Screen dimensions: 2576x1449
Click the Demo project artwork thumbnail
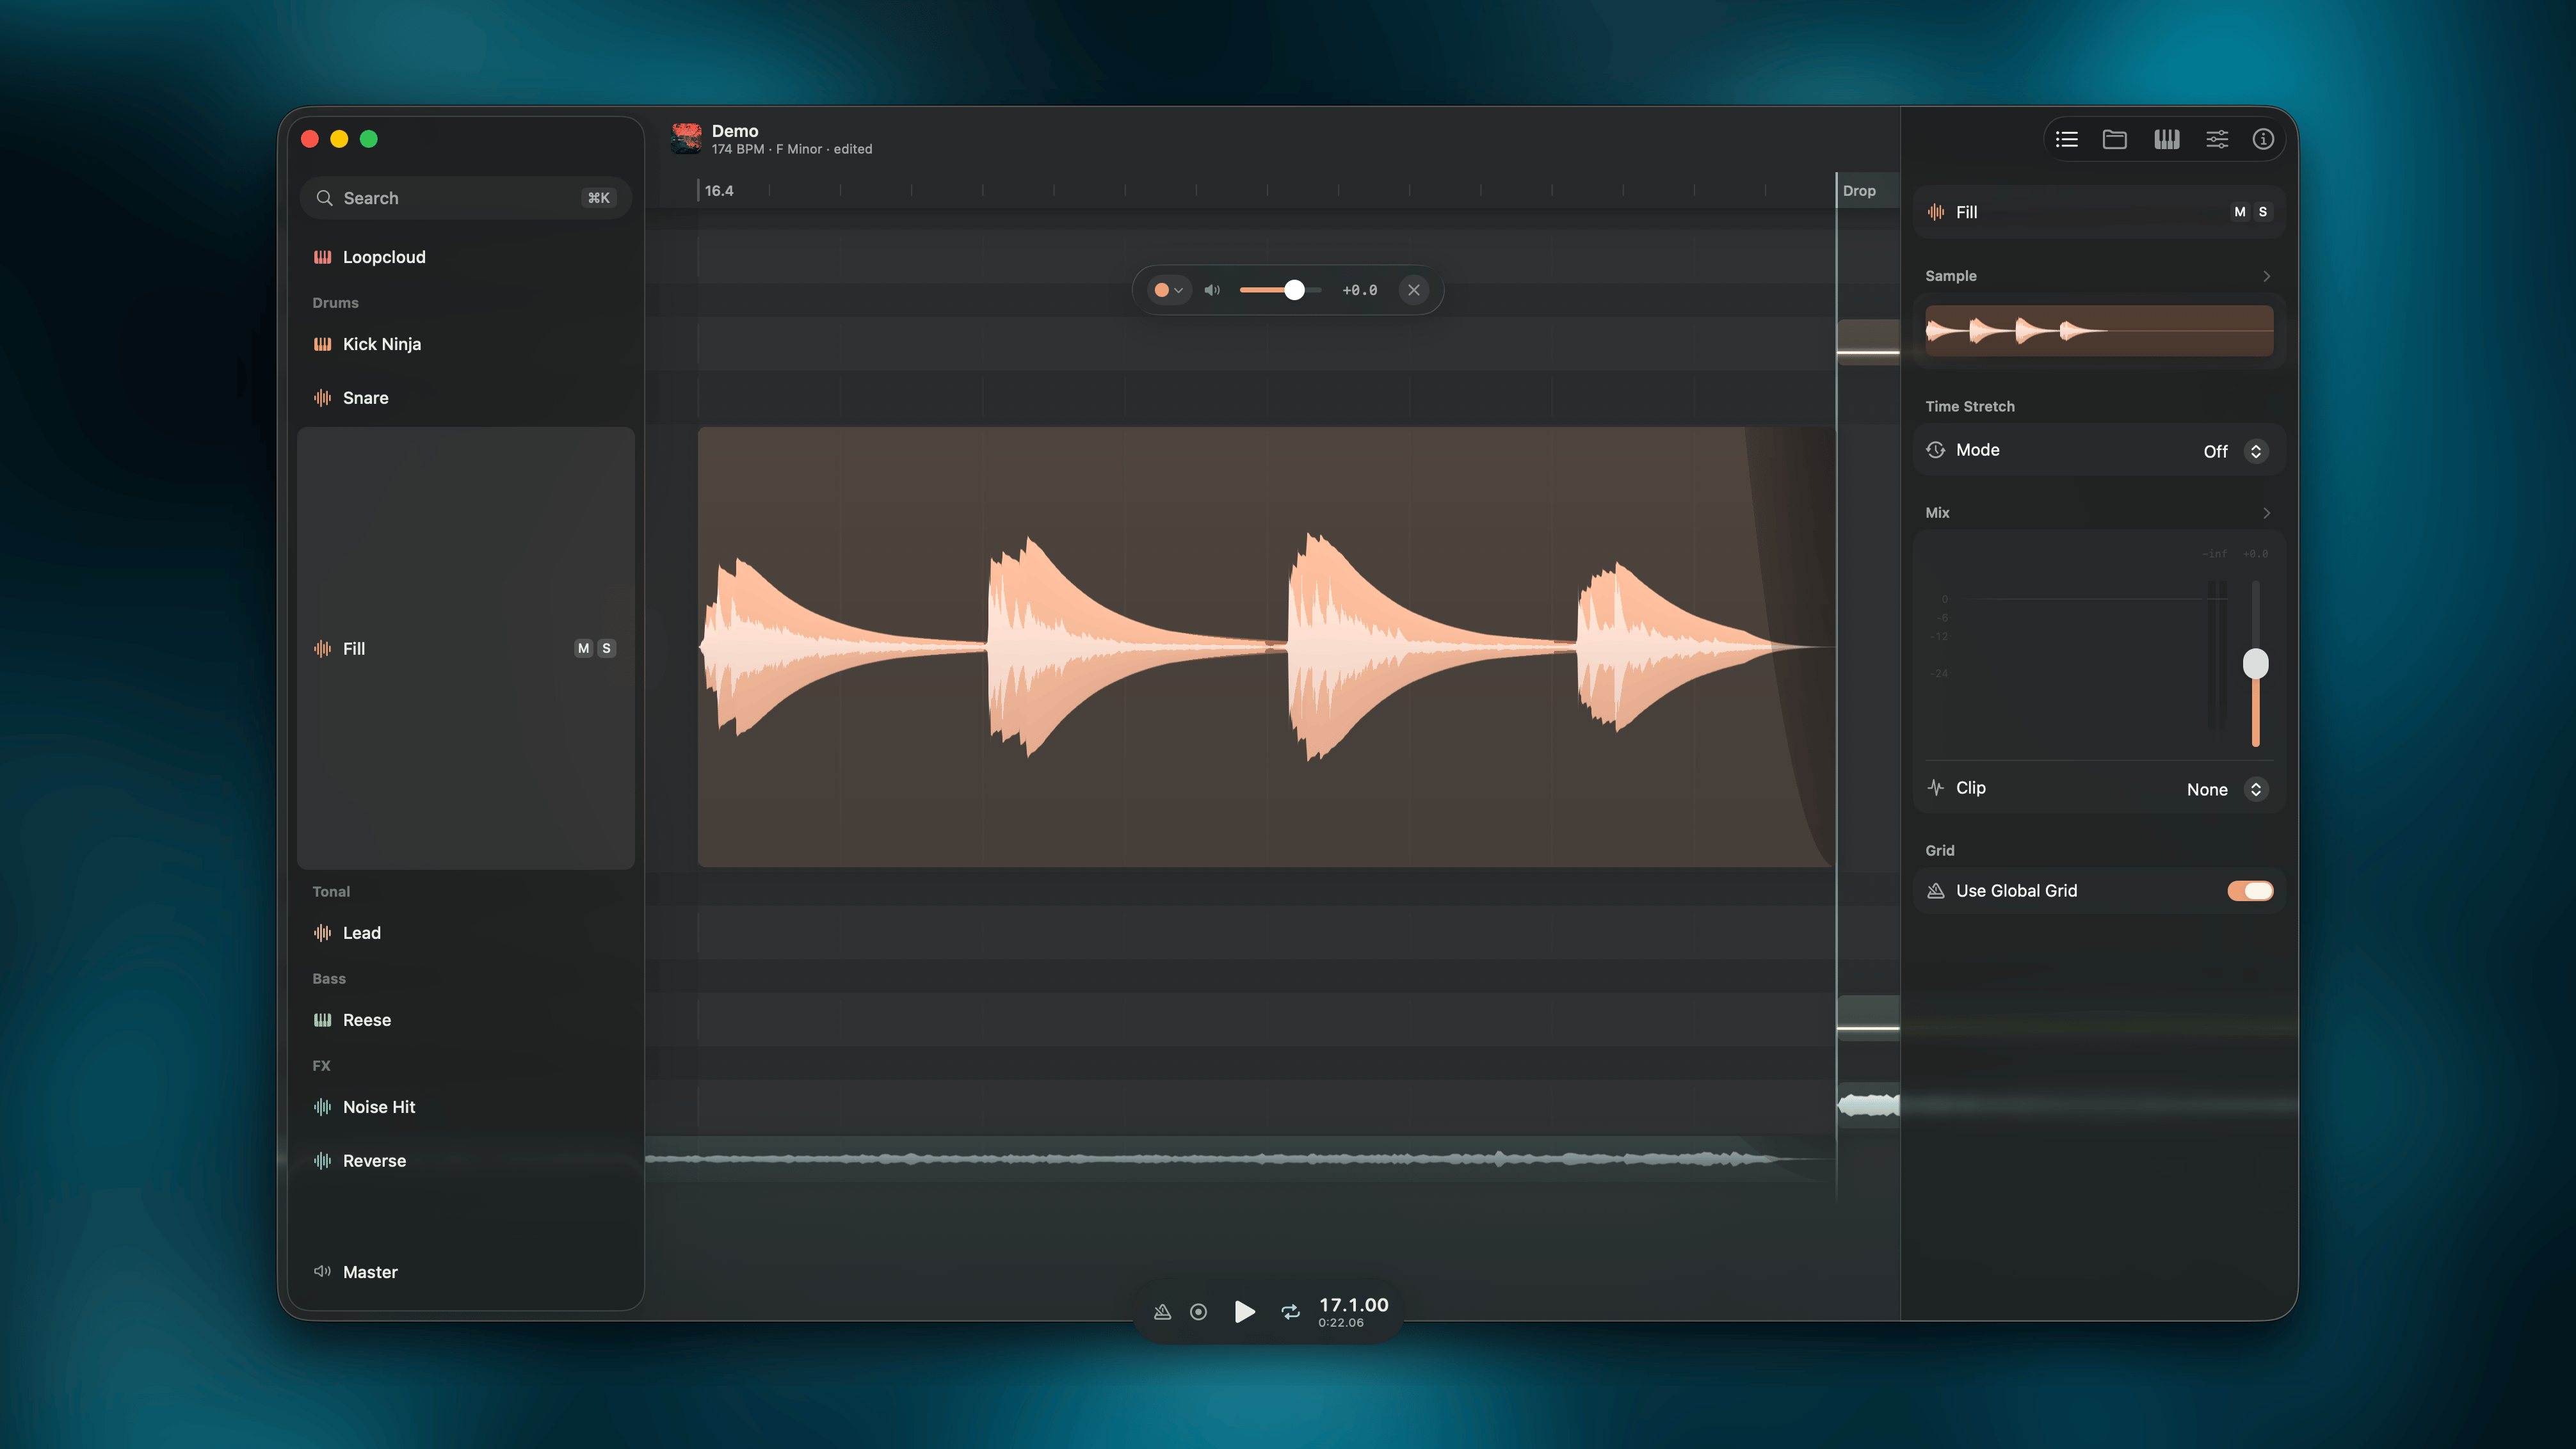tap(686, 139)
